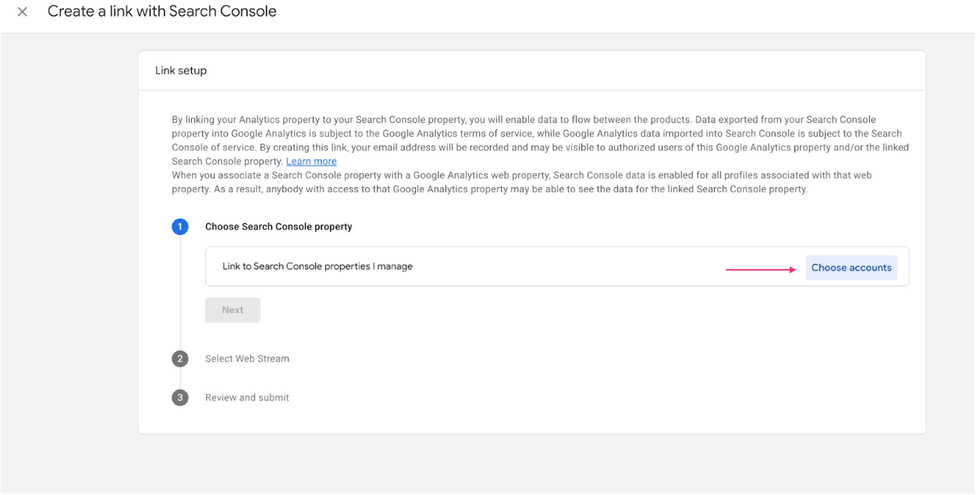The width and height of the screenshot is (980, 495).
Task: Click the Link setup card header
Action: pyautogui.click(x=181, y=71)
